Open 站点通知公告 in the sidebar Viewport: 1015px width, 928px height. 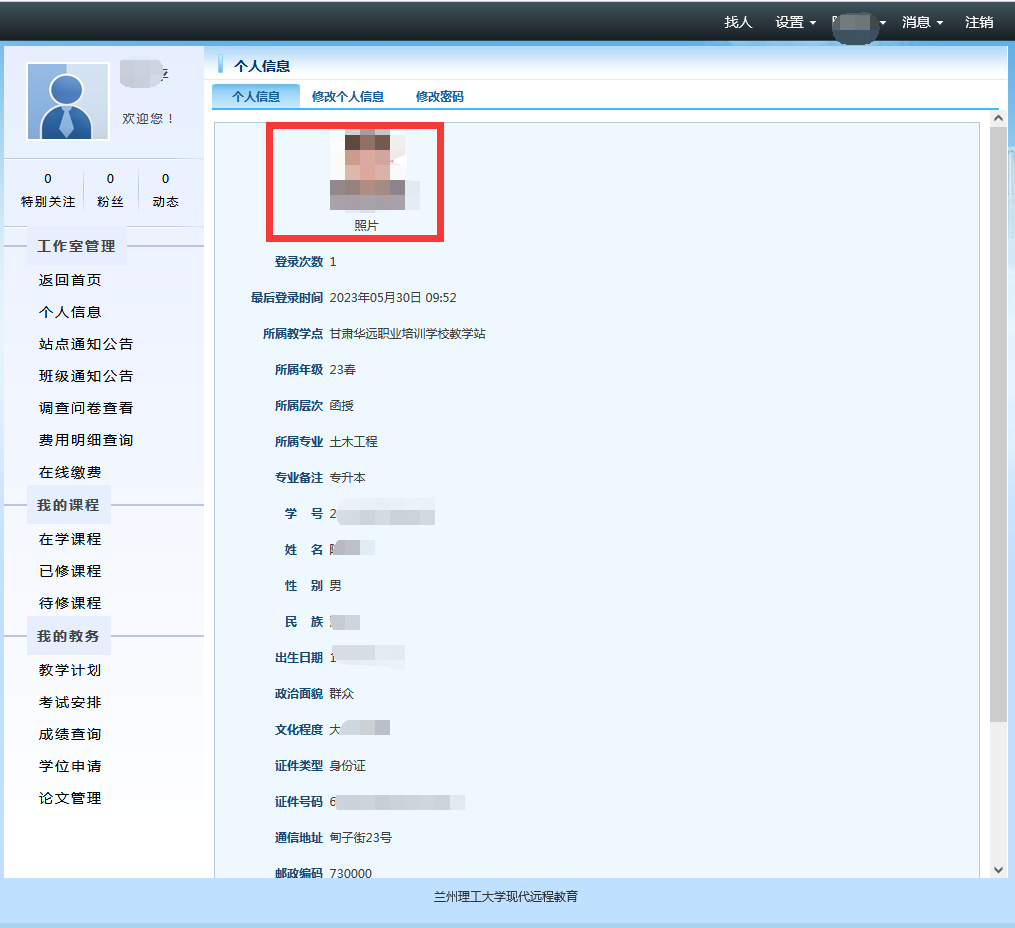point(86,344)
